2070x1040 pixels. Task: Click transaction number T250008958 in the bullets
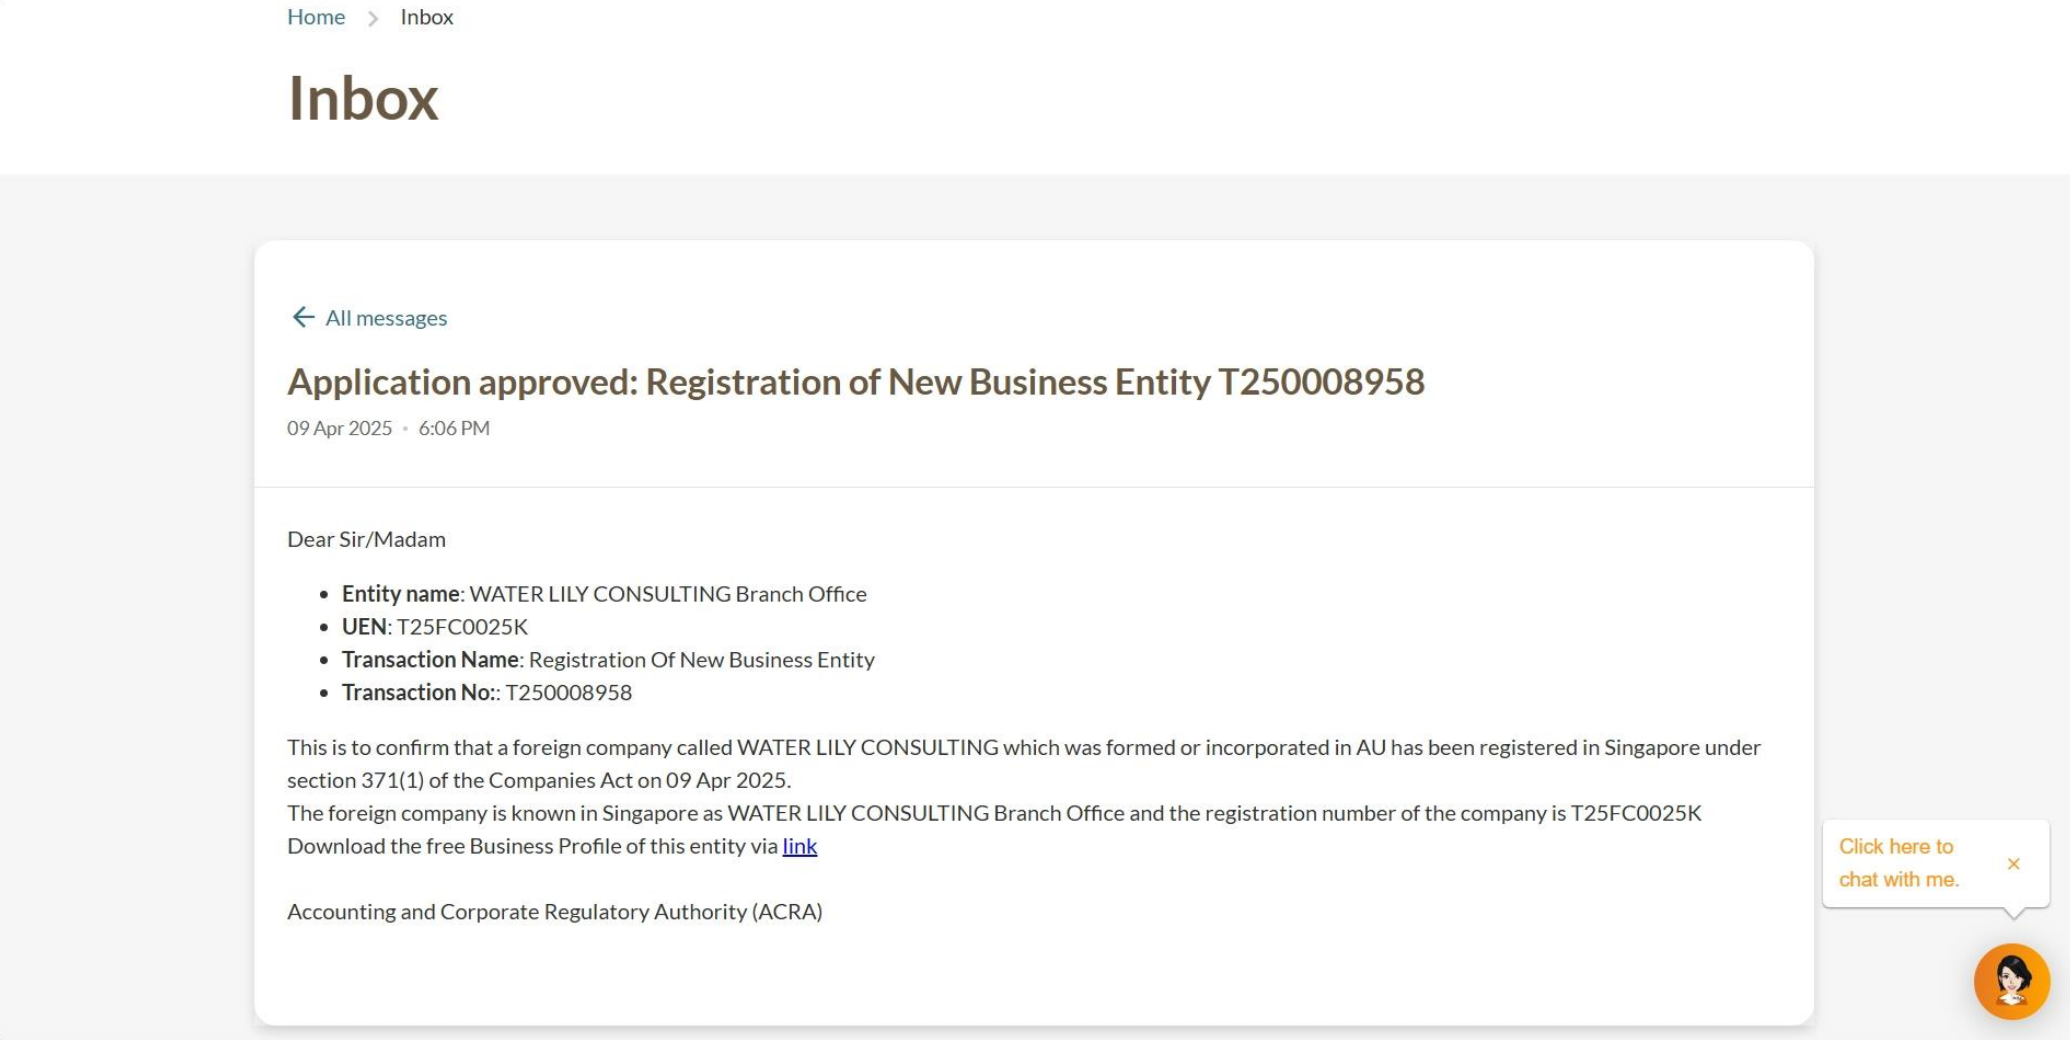[569, 691]
